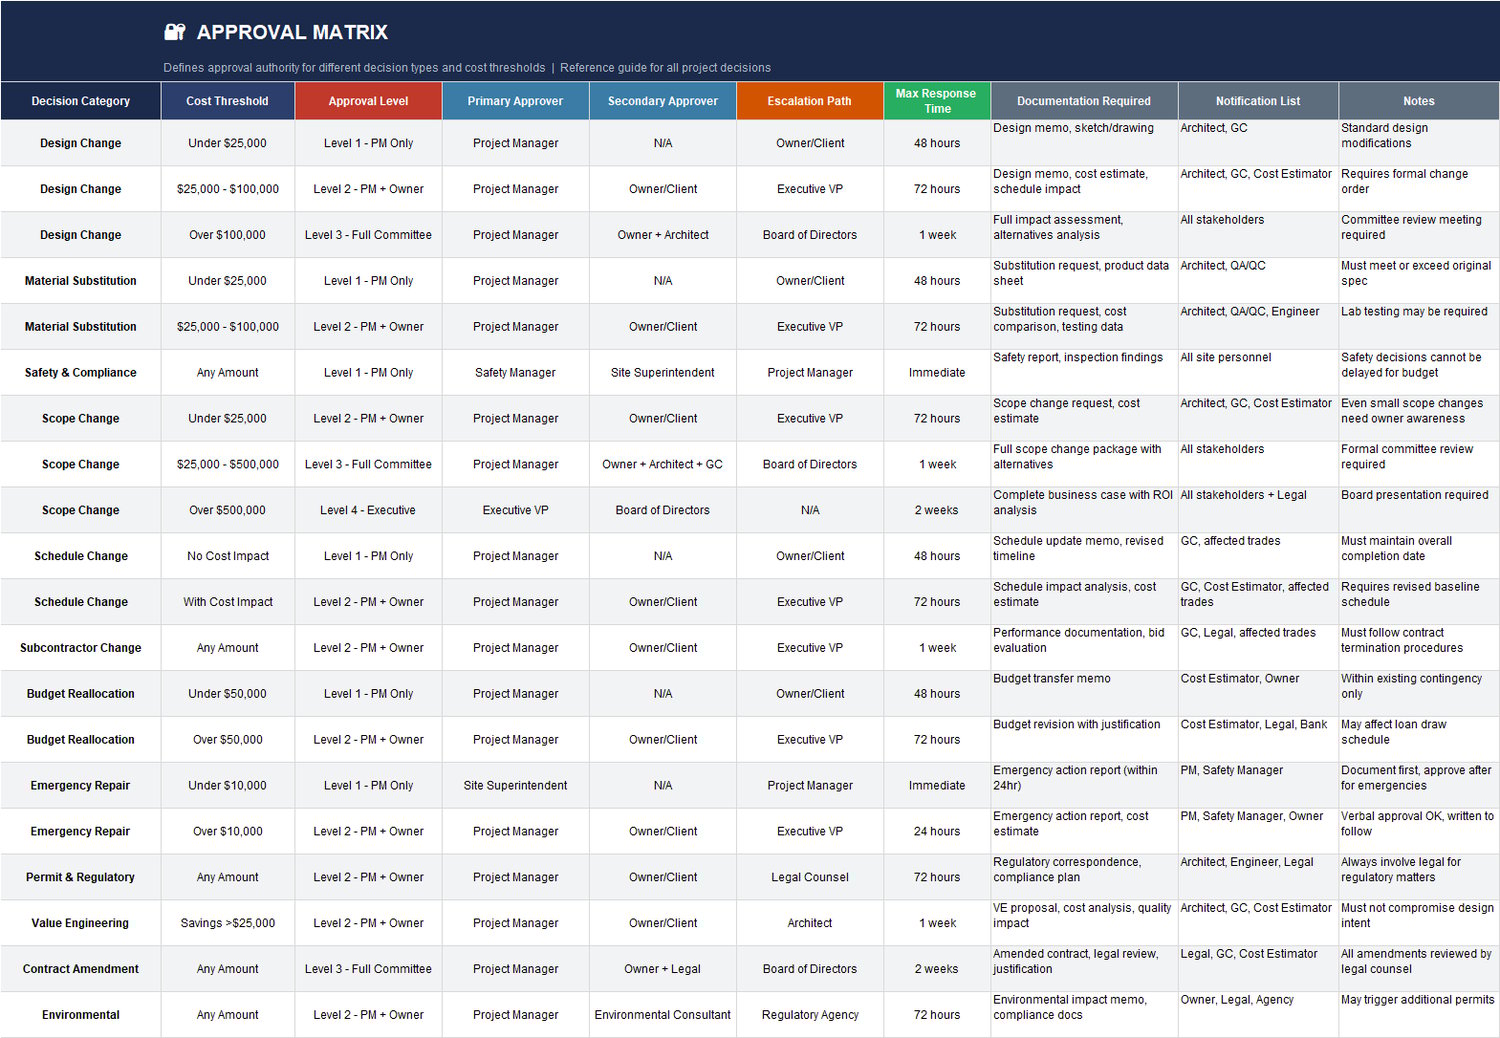Click the Regulatory Agency escalation path cell

coord(809,1014)
